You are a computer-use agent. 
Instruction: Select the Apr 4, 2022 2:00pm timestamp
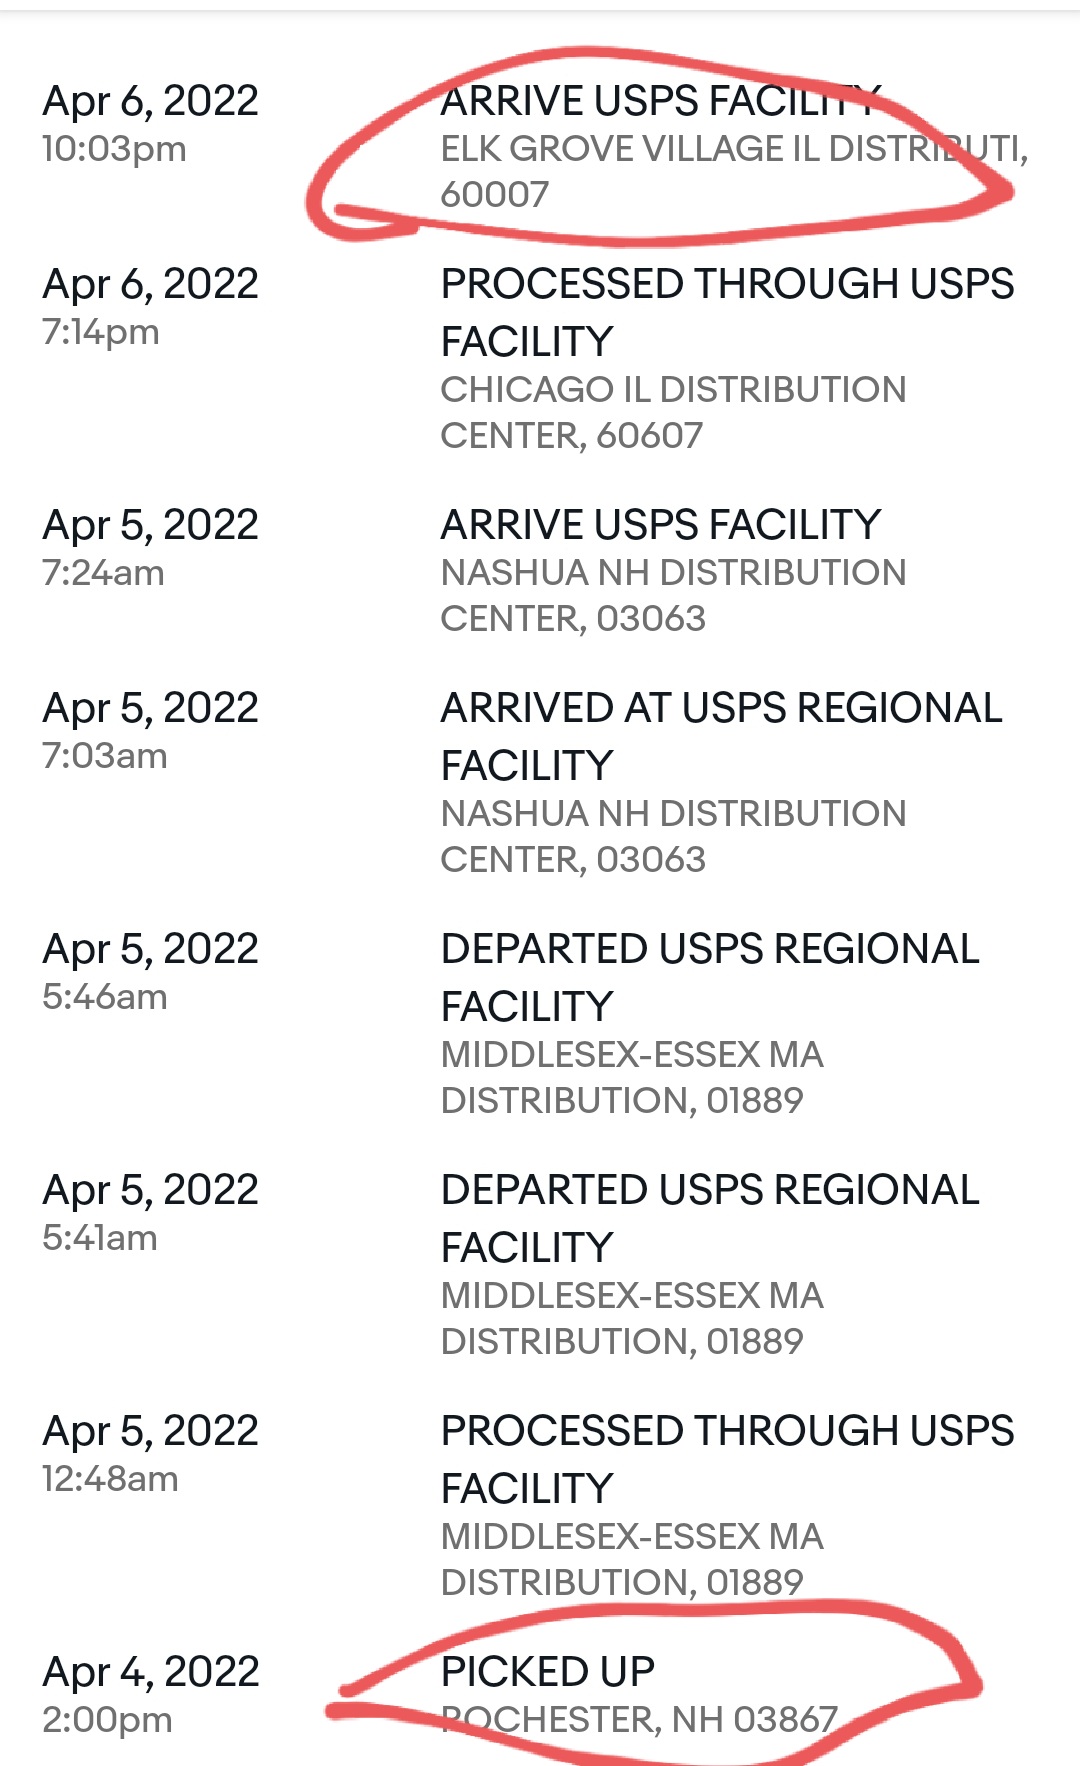[x=150, y=1694]
